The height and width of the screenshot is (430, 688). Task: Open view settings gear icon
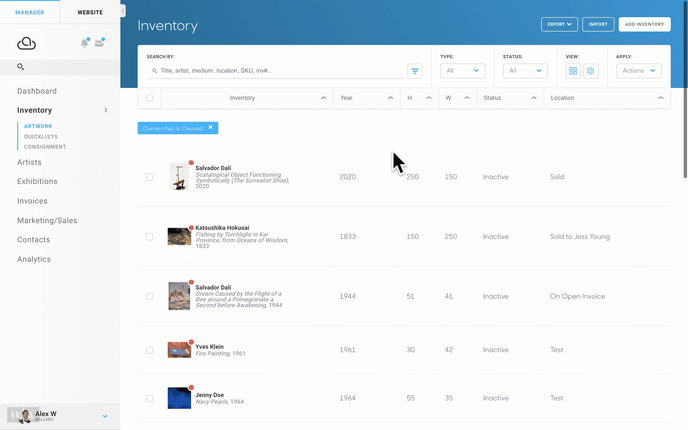point(591,71)
